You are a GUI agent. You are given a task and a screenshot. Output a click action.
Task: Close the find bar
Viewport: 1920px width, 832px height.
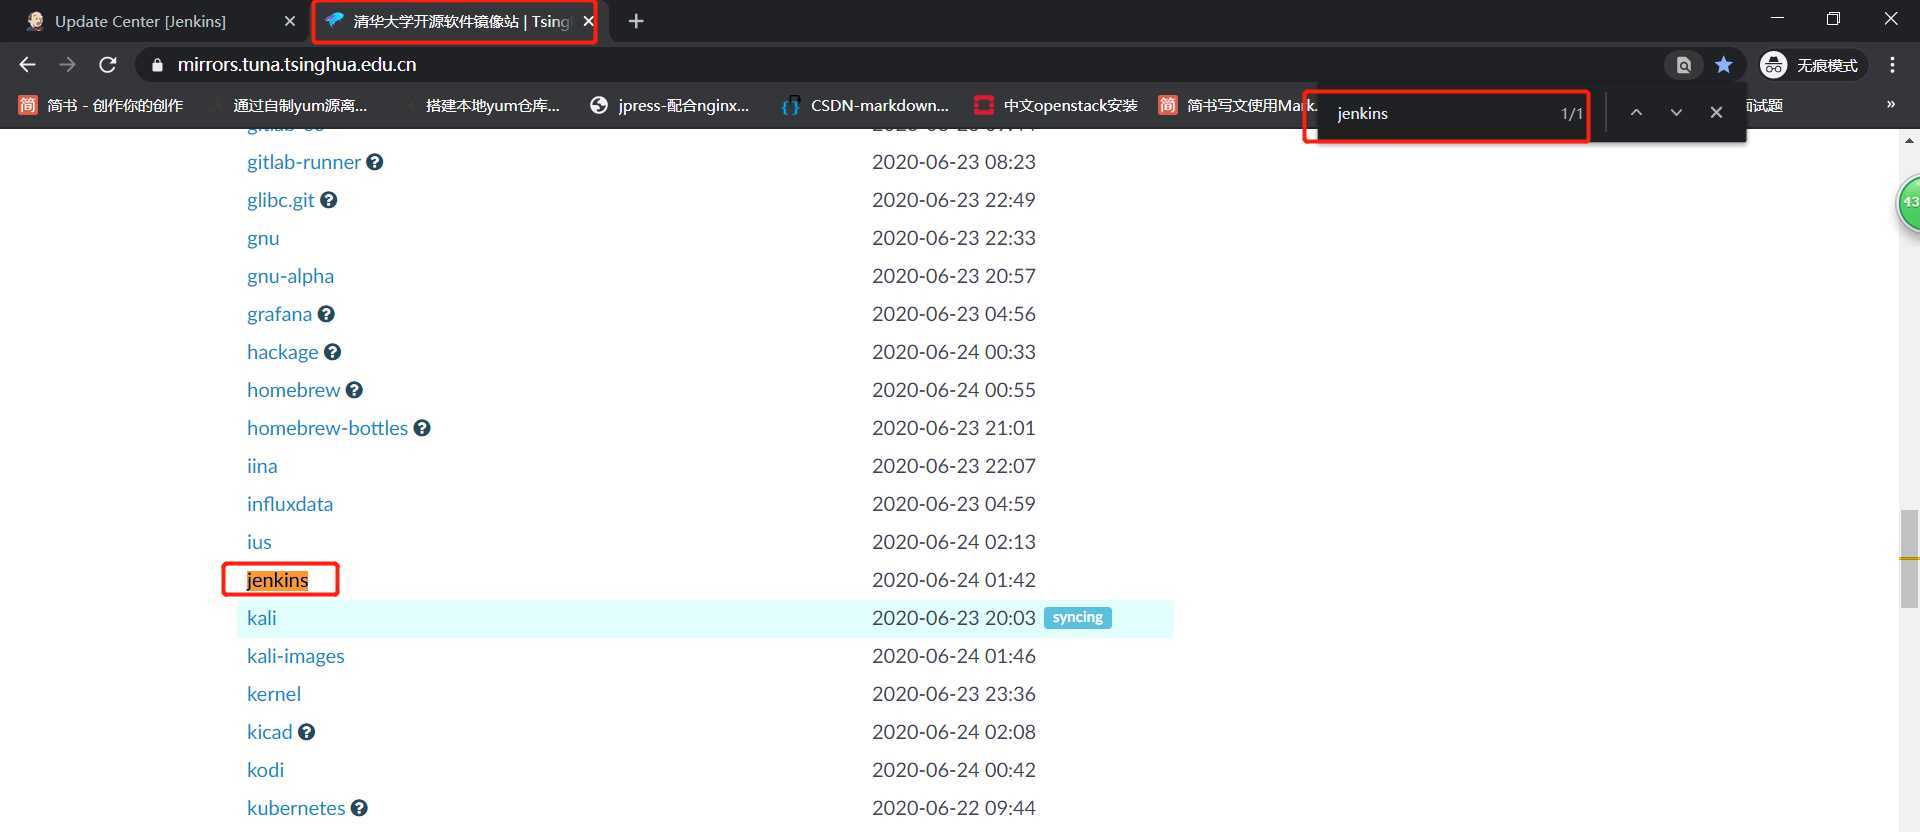point(1716,113)
